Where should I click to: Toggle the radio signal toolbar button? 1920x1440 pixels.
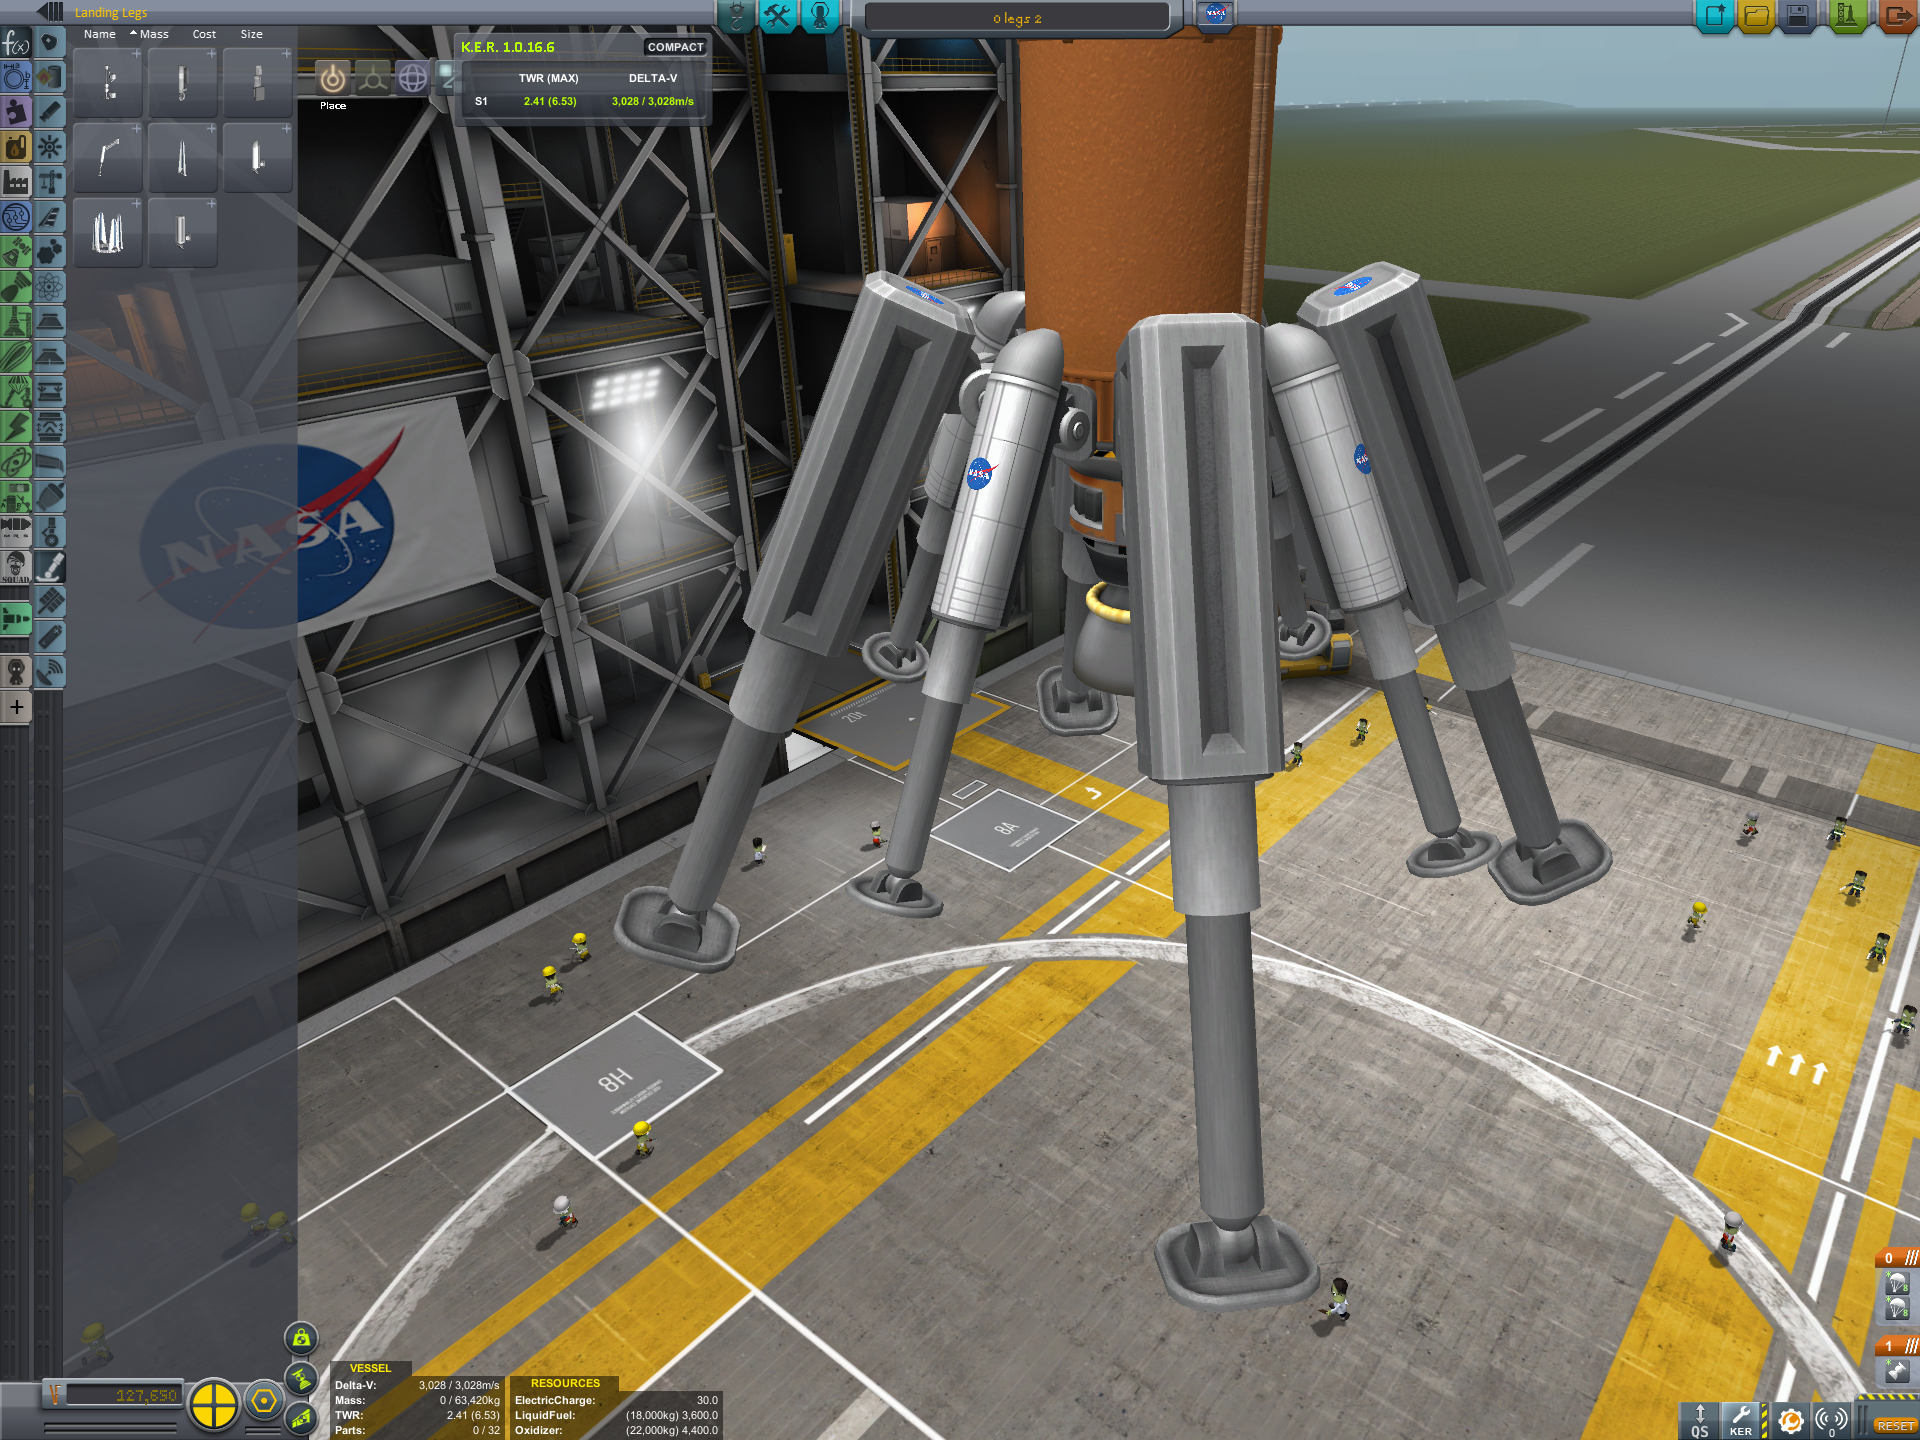[x=1832, y=1420]
